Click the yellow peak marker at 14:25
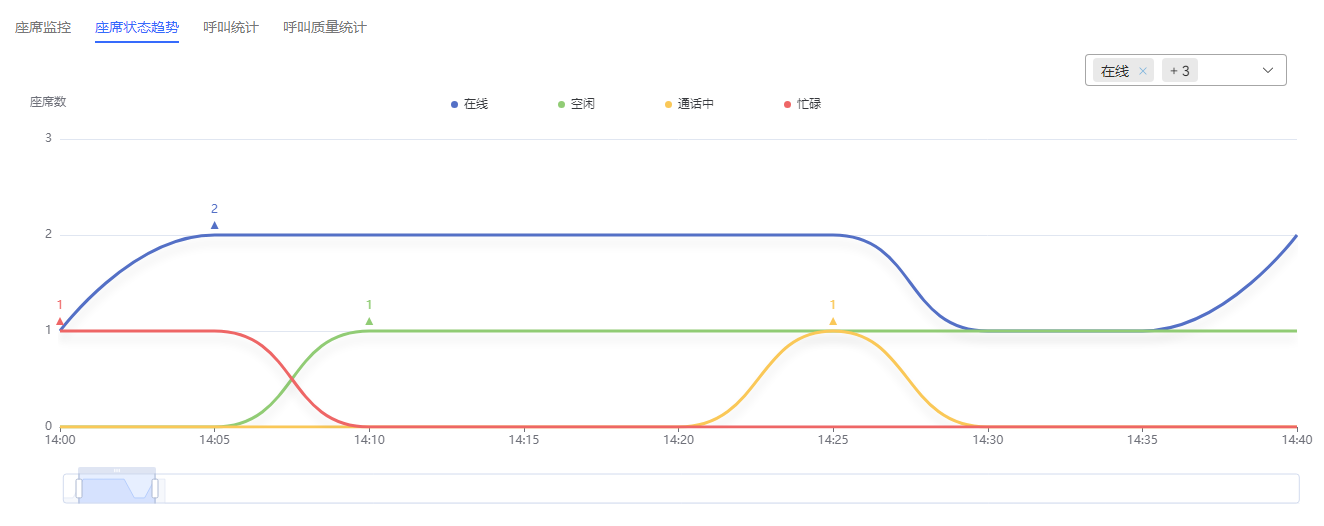The height and width of the screenshot is (526, 1324). coord(833,322)
